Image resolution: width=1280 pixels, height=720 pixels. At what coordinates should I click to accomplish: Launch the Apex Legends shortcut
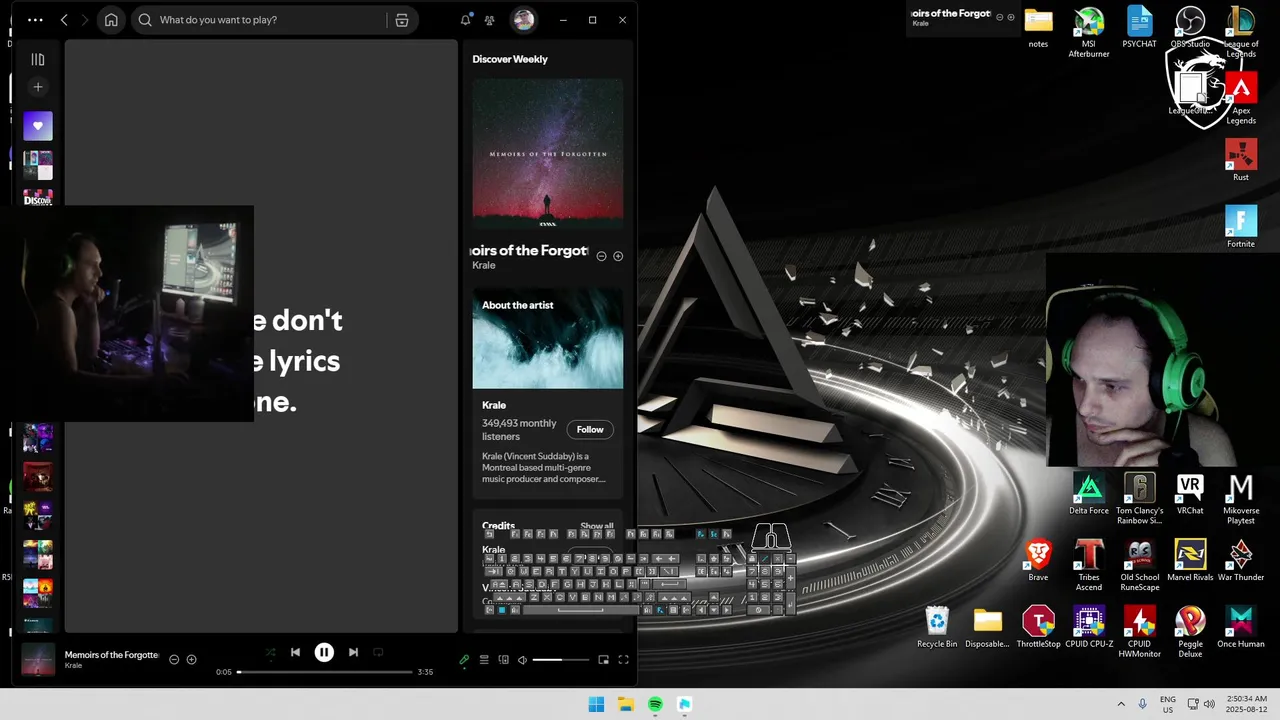(1241, 98)
